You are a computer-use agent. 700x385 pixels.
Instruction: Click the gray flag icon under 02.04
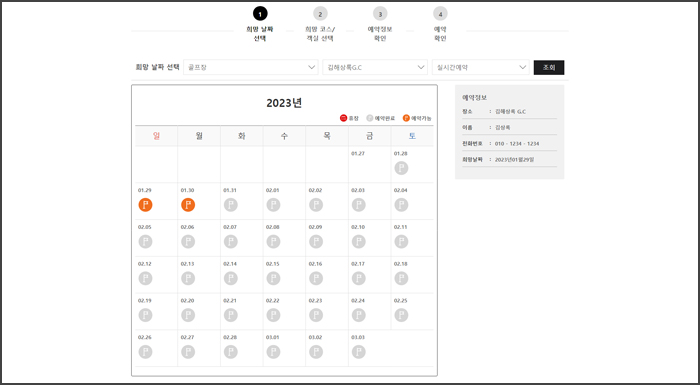click(x=401, y=205)
